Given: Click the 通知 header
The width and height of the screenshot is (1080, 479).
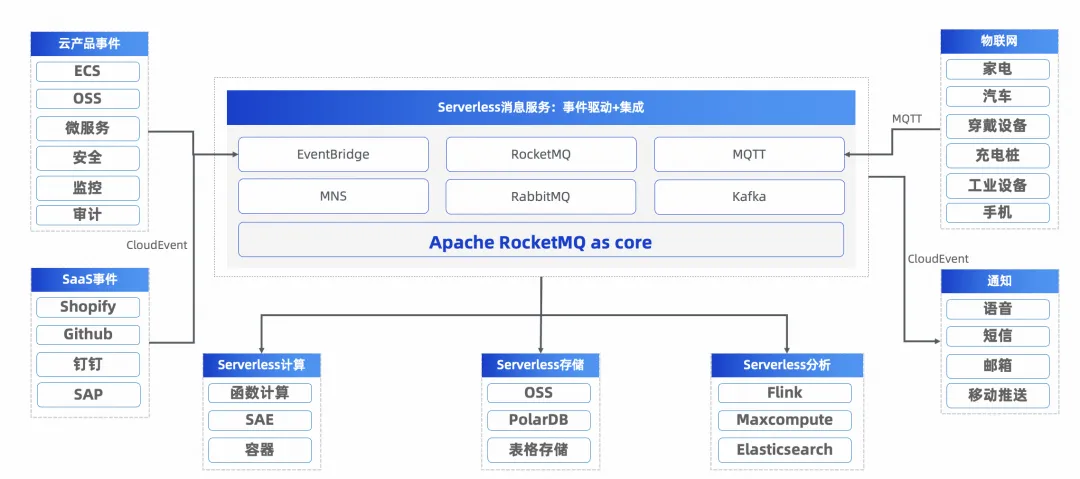Looking at the screenshot, I should (x=999, y=281).
